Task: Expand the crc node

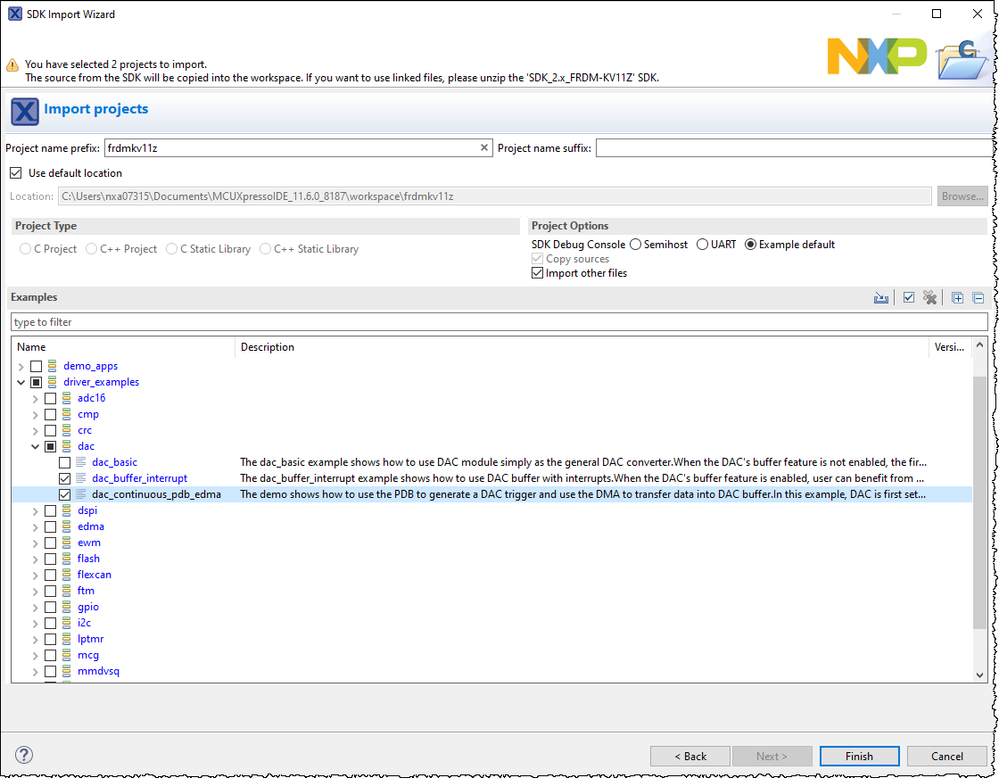Action: click(x=35, y=431)
